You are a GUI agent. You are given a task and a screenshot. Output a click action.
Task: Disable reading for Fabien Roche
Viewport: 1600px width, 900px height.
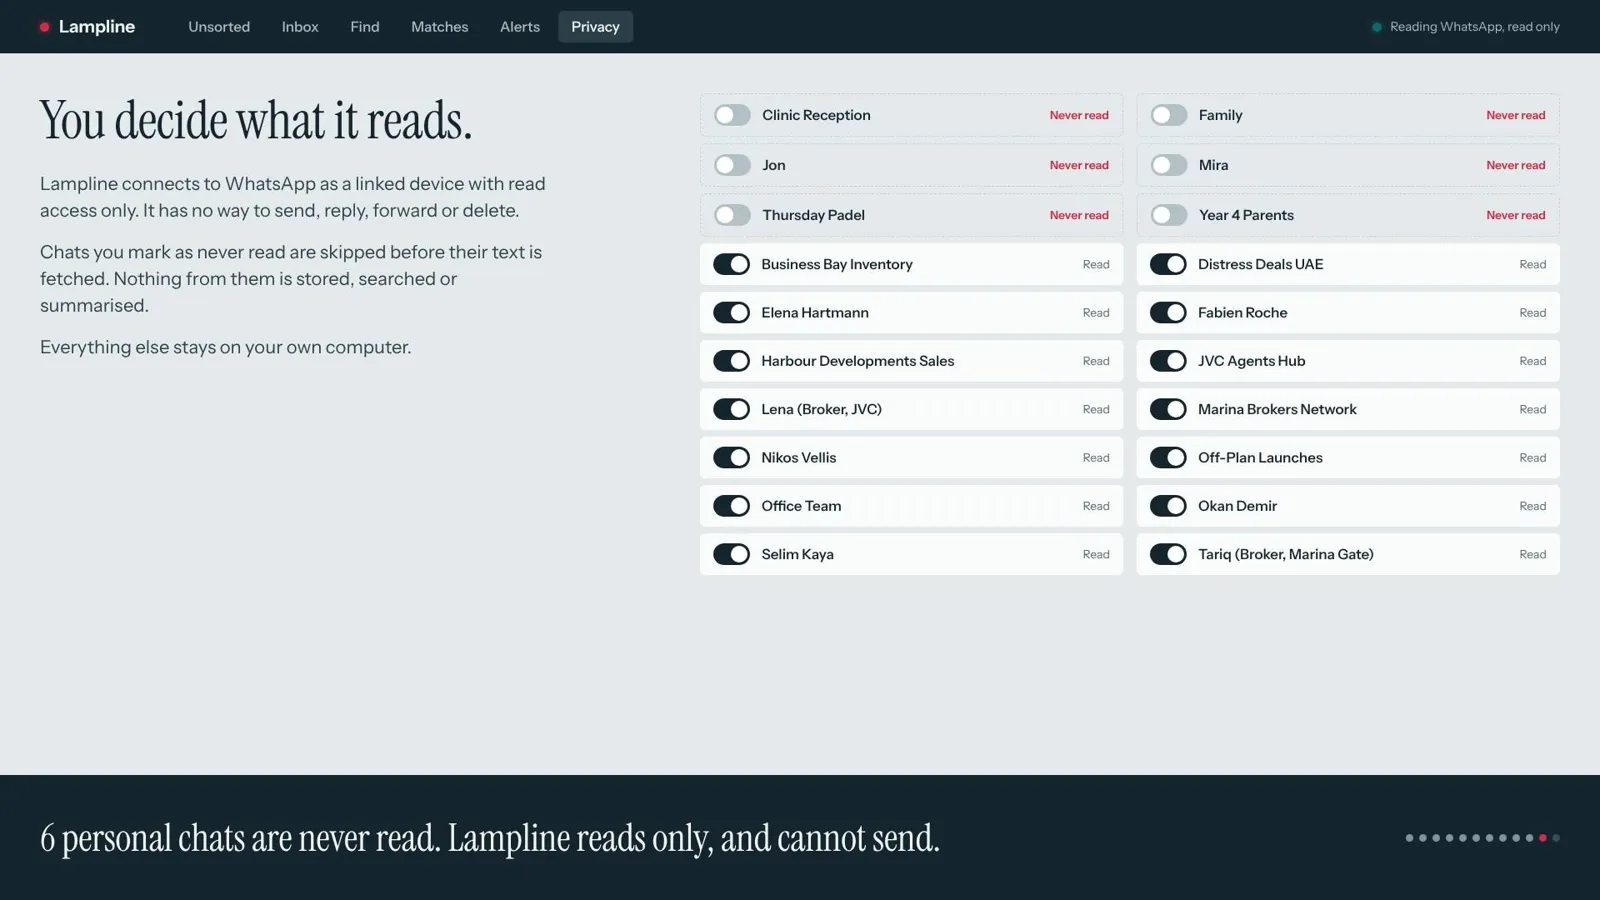1168,313
